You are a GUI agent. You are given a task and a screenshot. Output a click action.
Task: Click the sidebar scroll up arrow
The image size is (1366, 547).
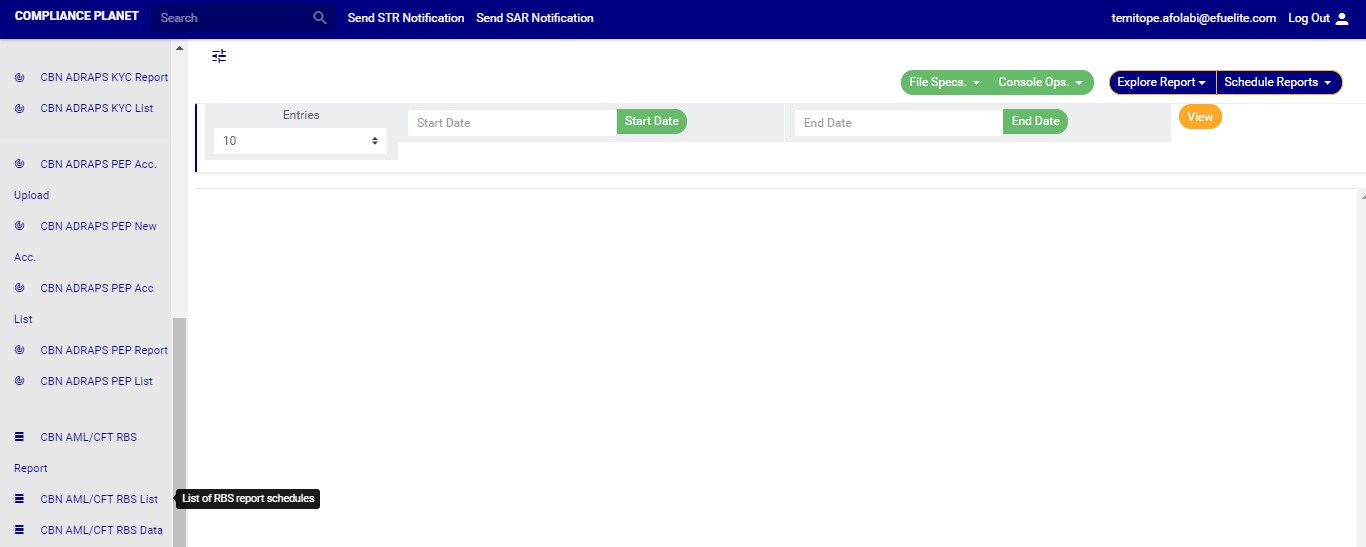pos(180,48)
